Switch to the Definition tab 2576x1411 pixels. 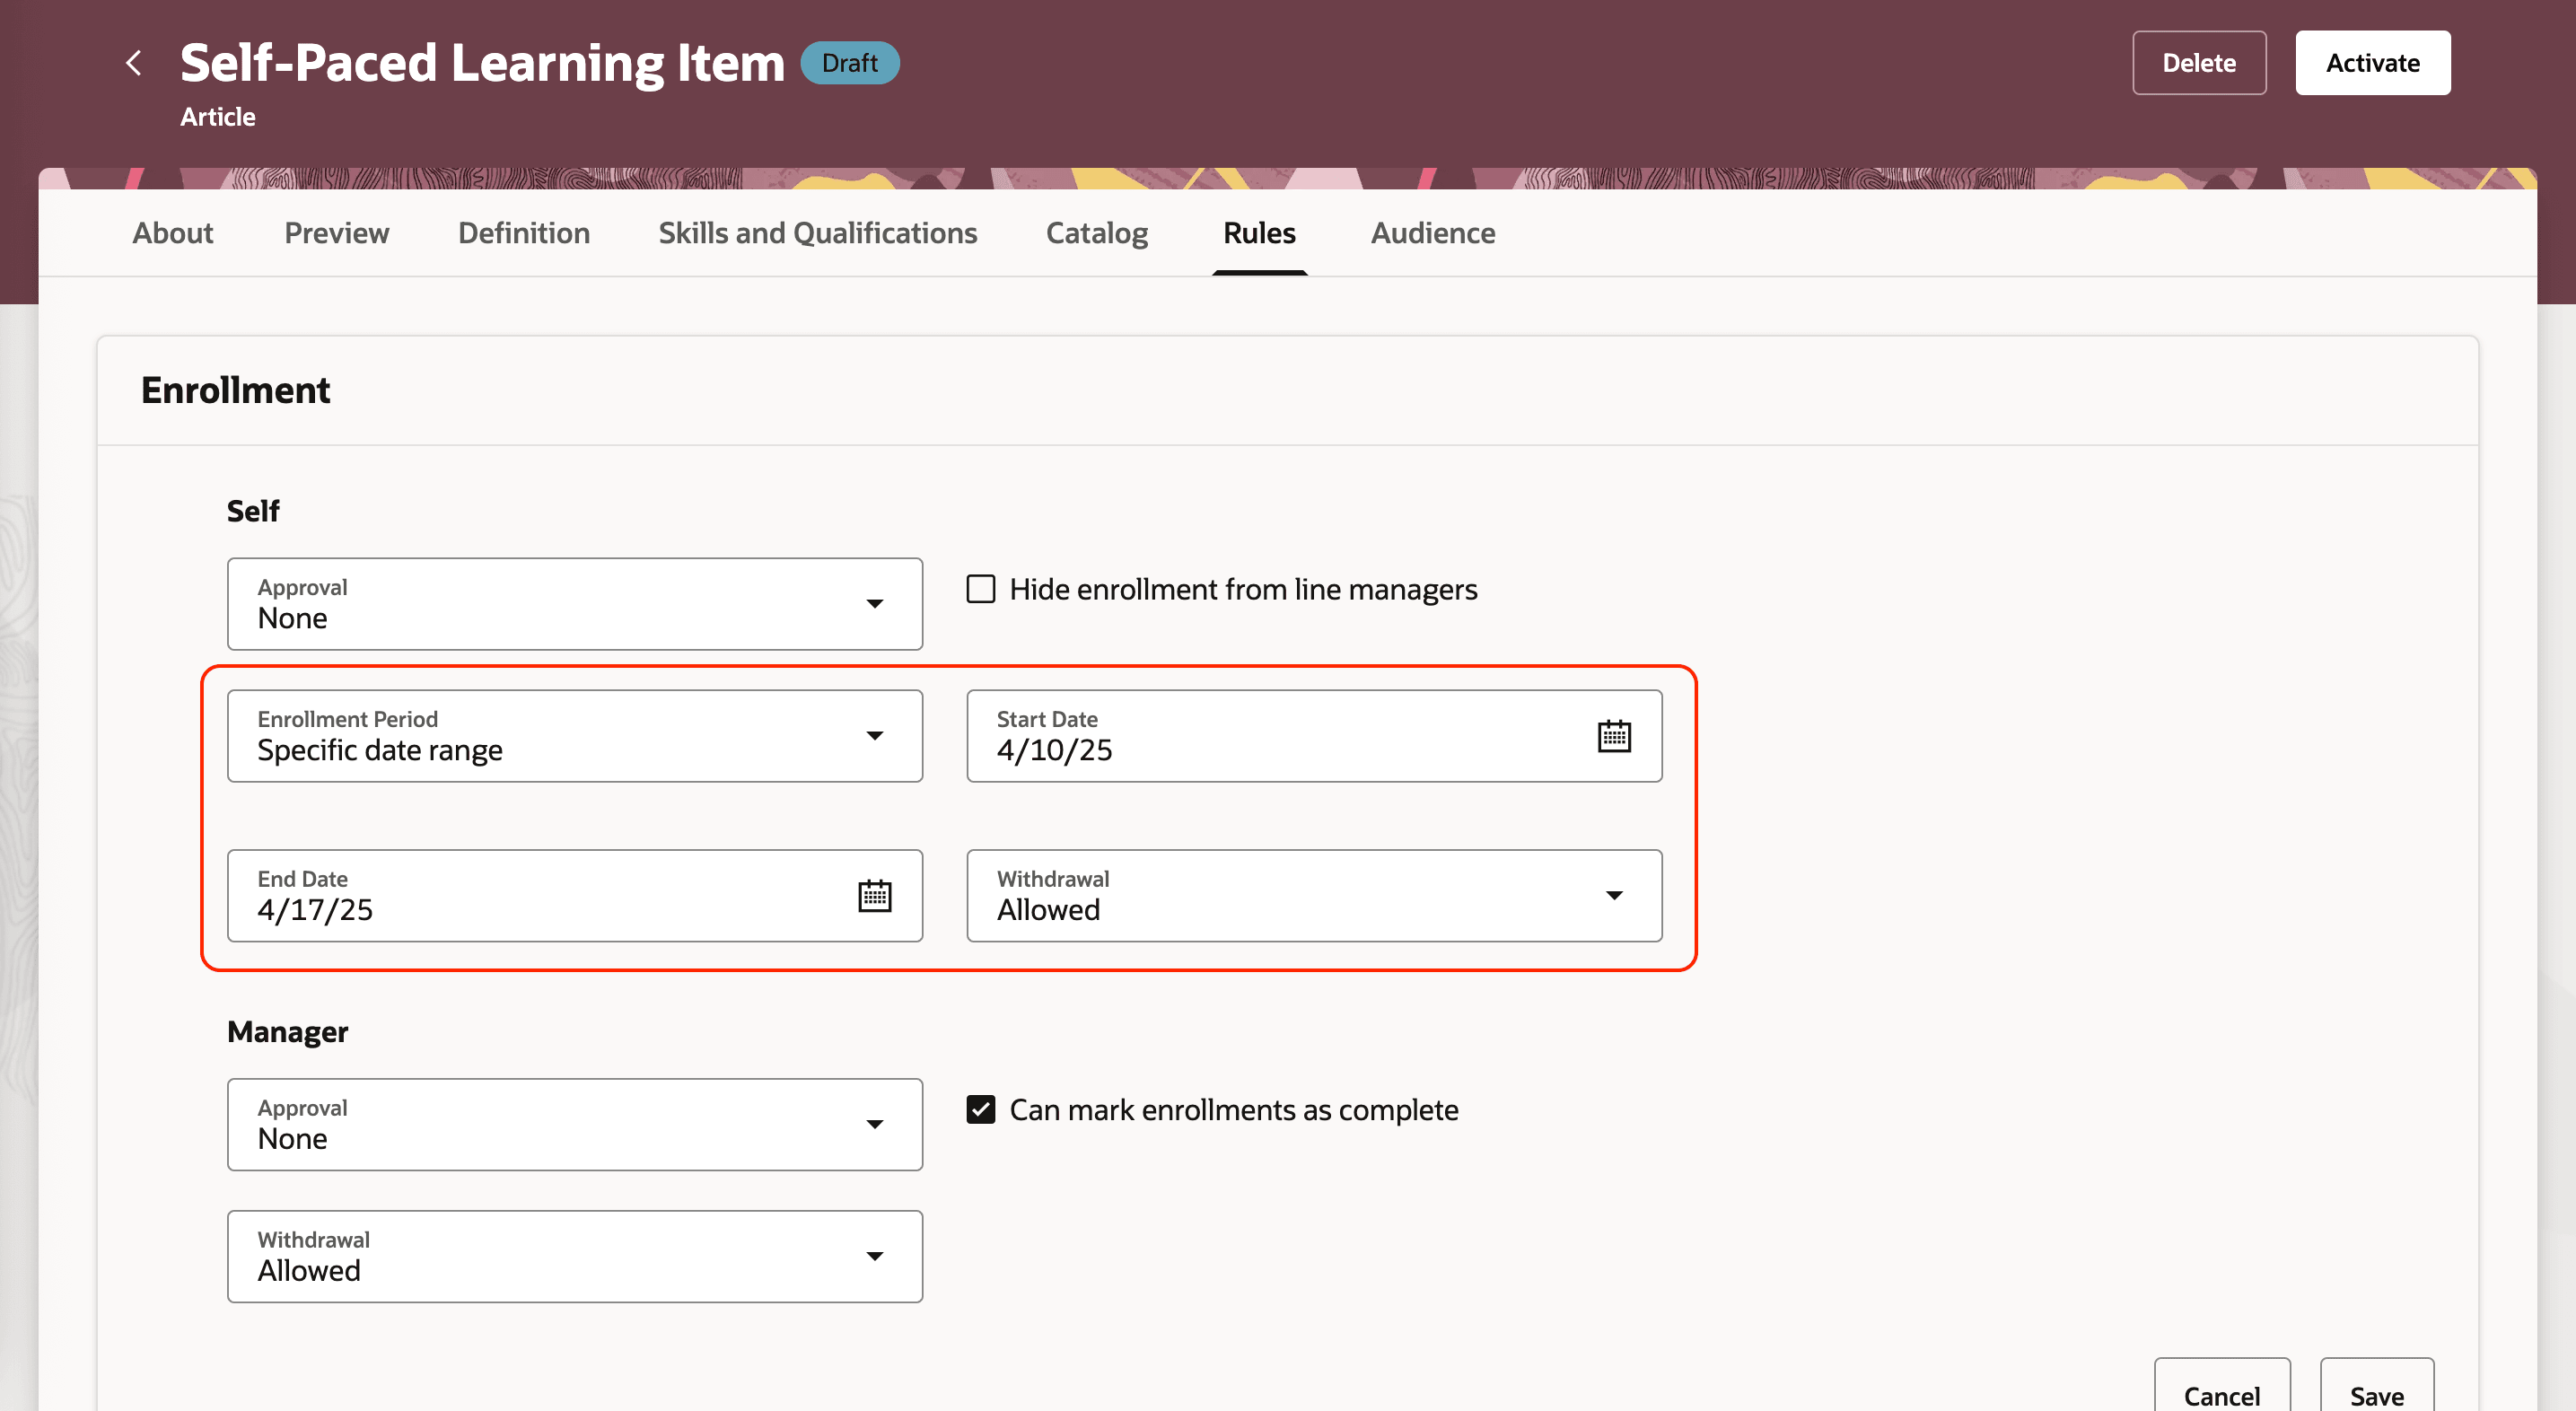[523, 233]
